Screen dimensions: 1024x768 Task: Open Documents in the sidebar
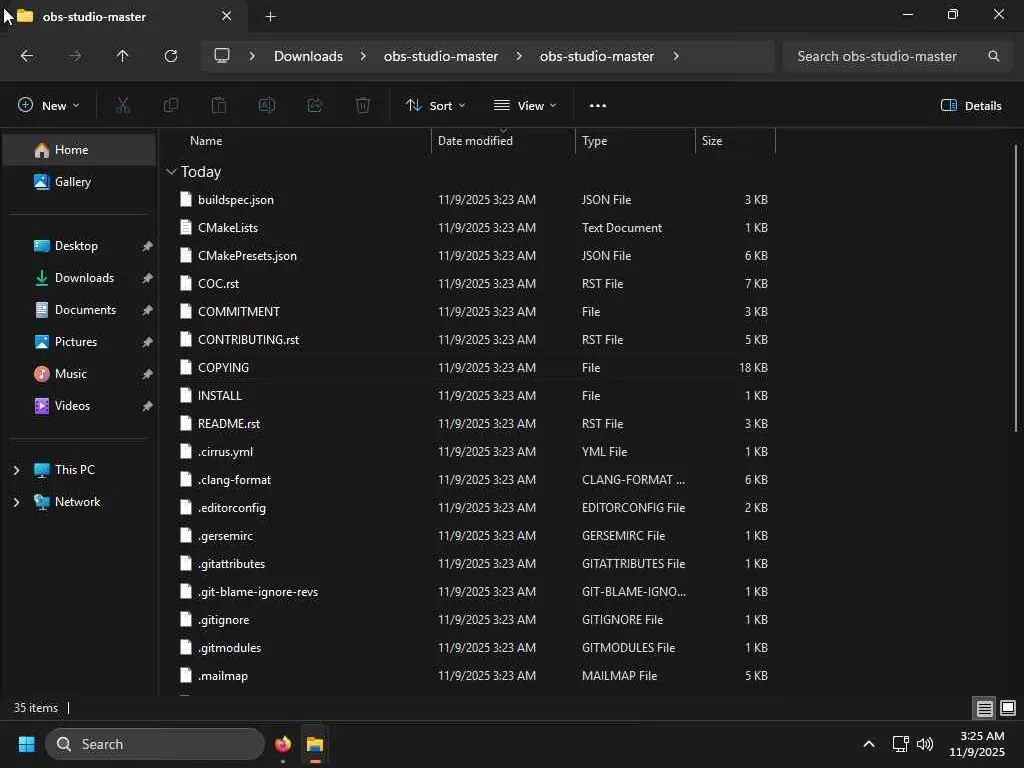pos(79,310)
